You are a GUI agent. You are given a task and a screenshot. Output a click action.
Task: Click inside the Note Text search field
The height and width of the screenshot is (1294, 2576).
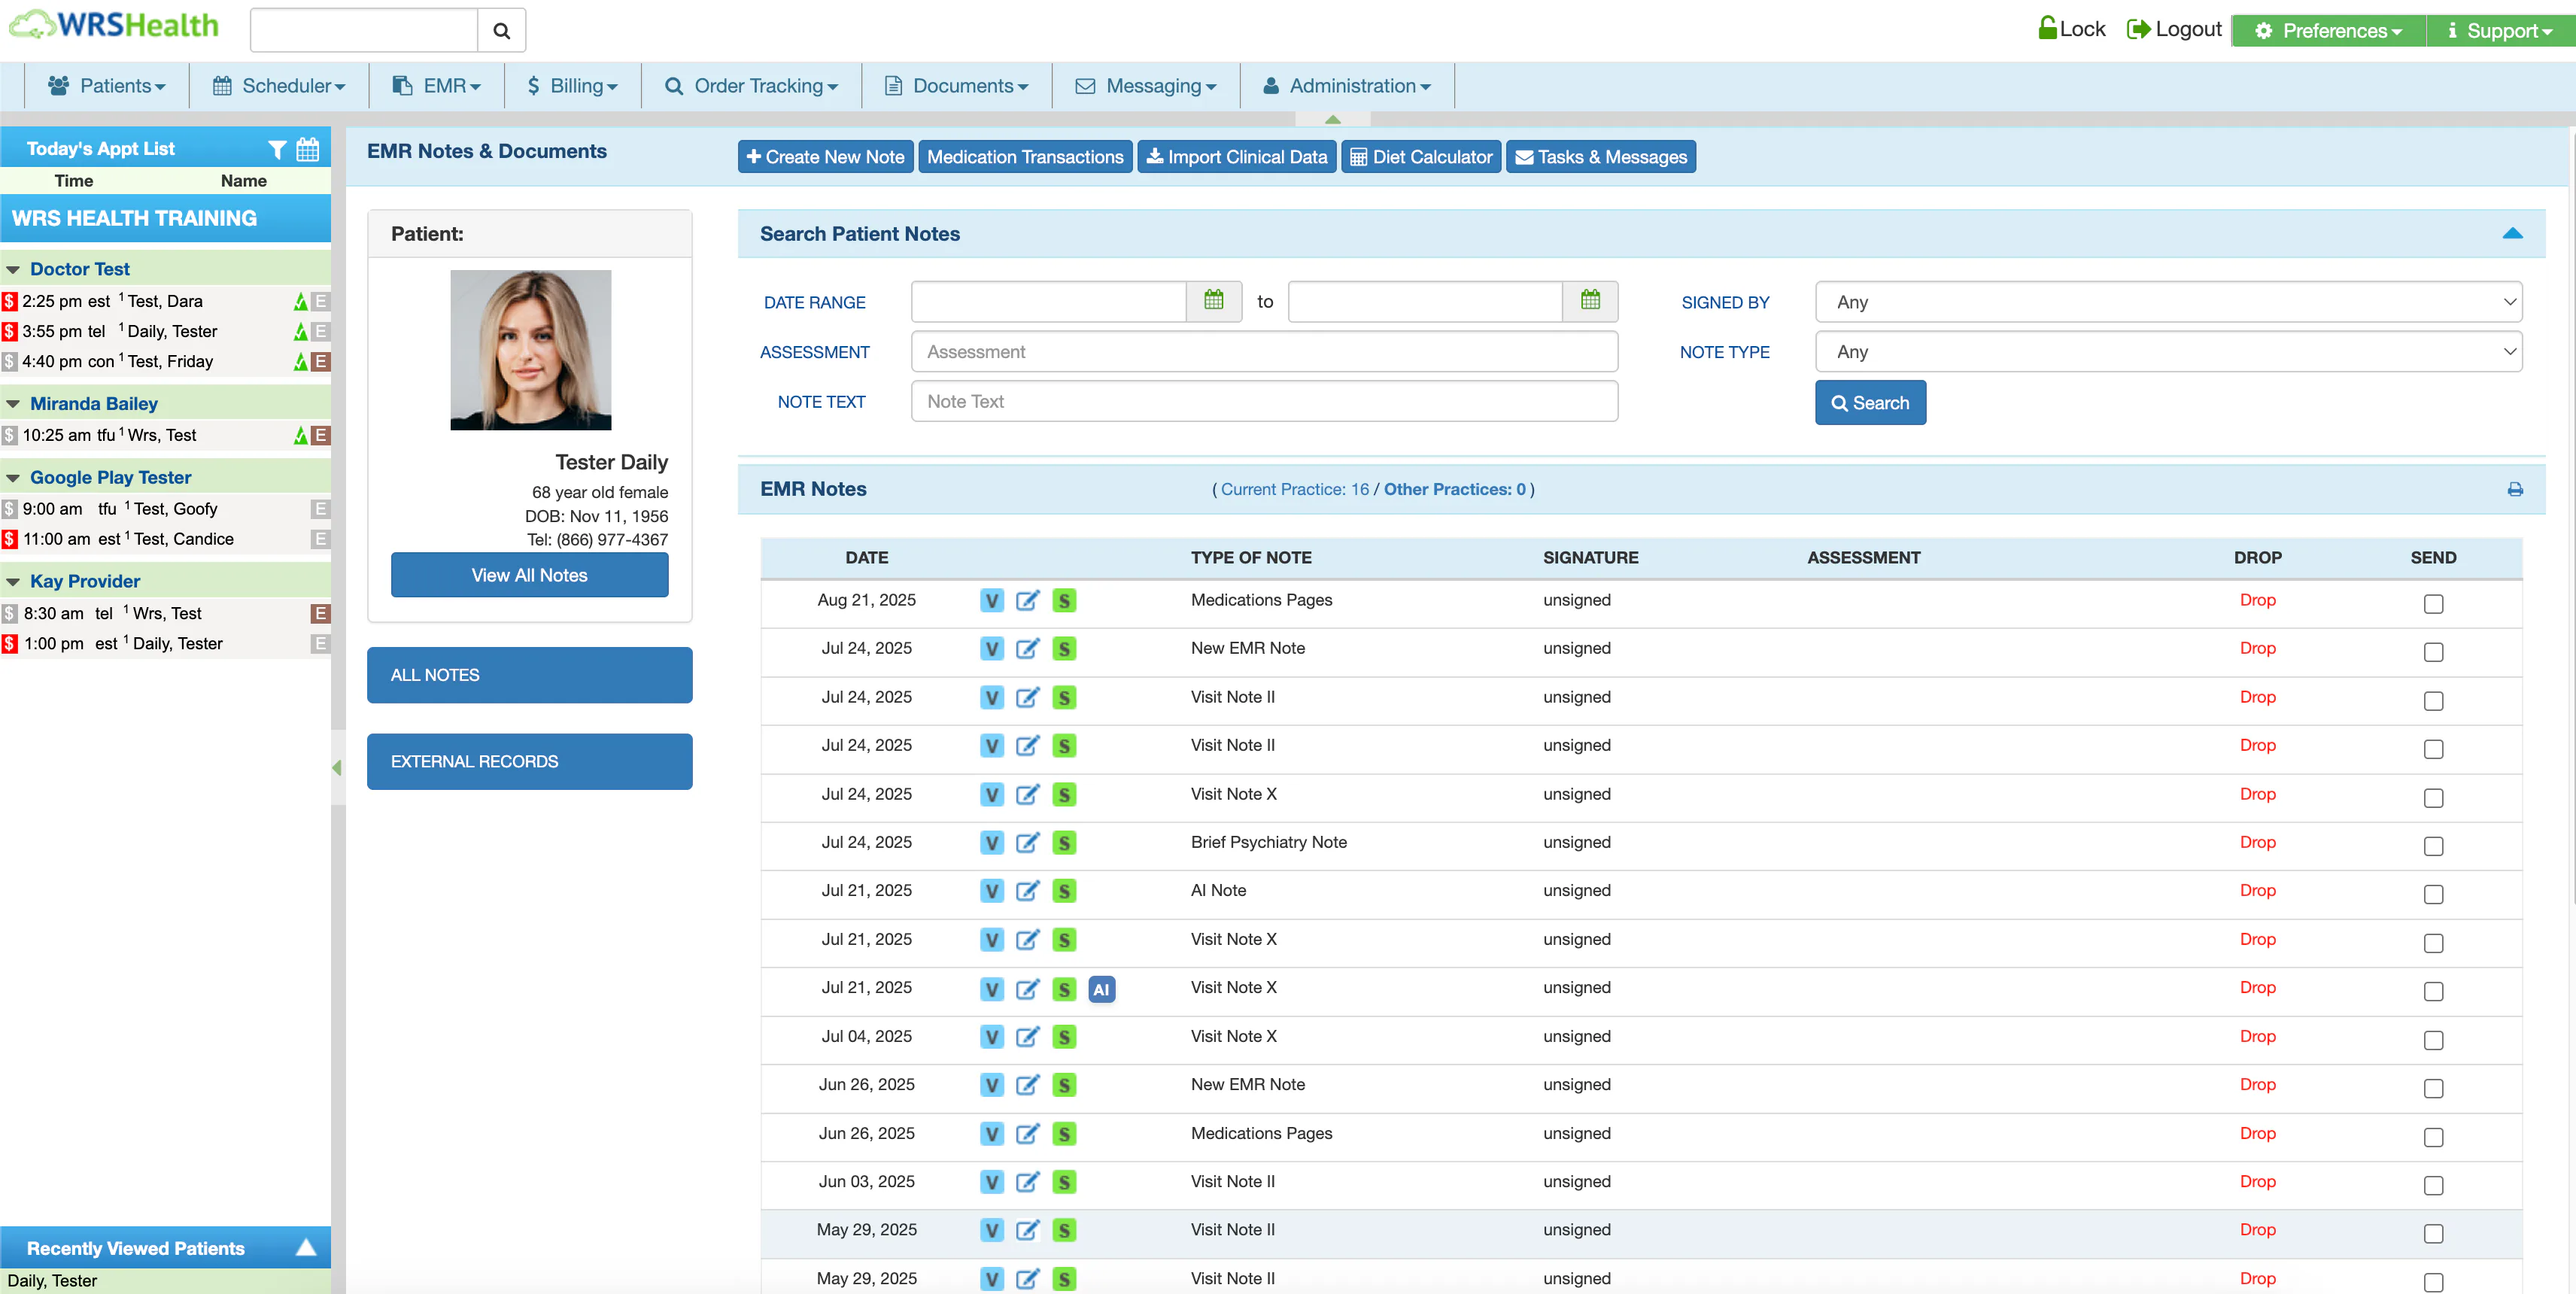tap(1263, 401)
